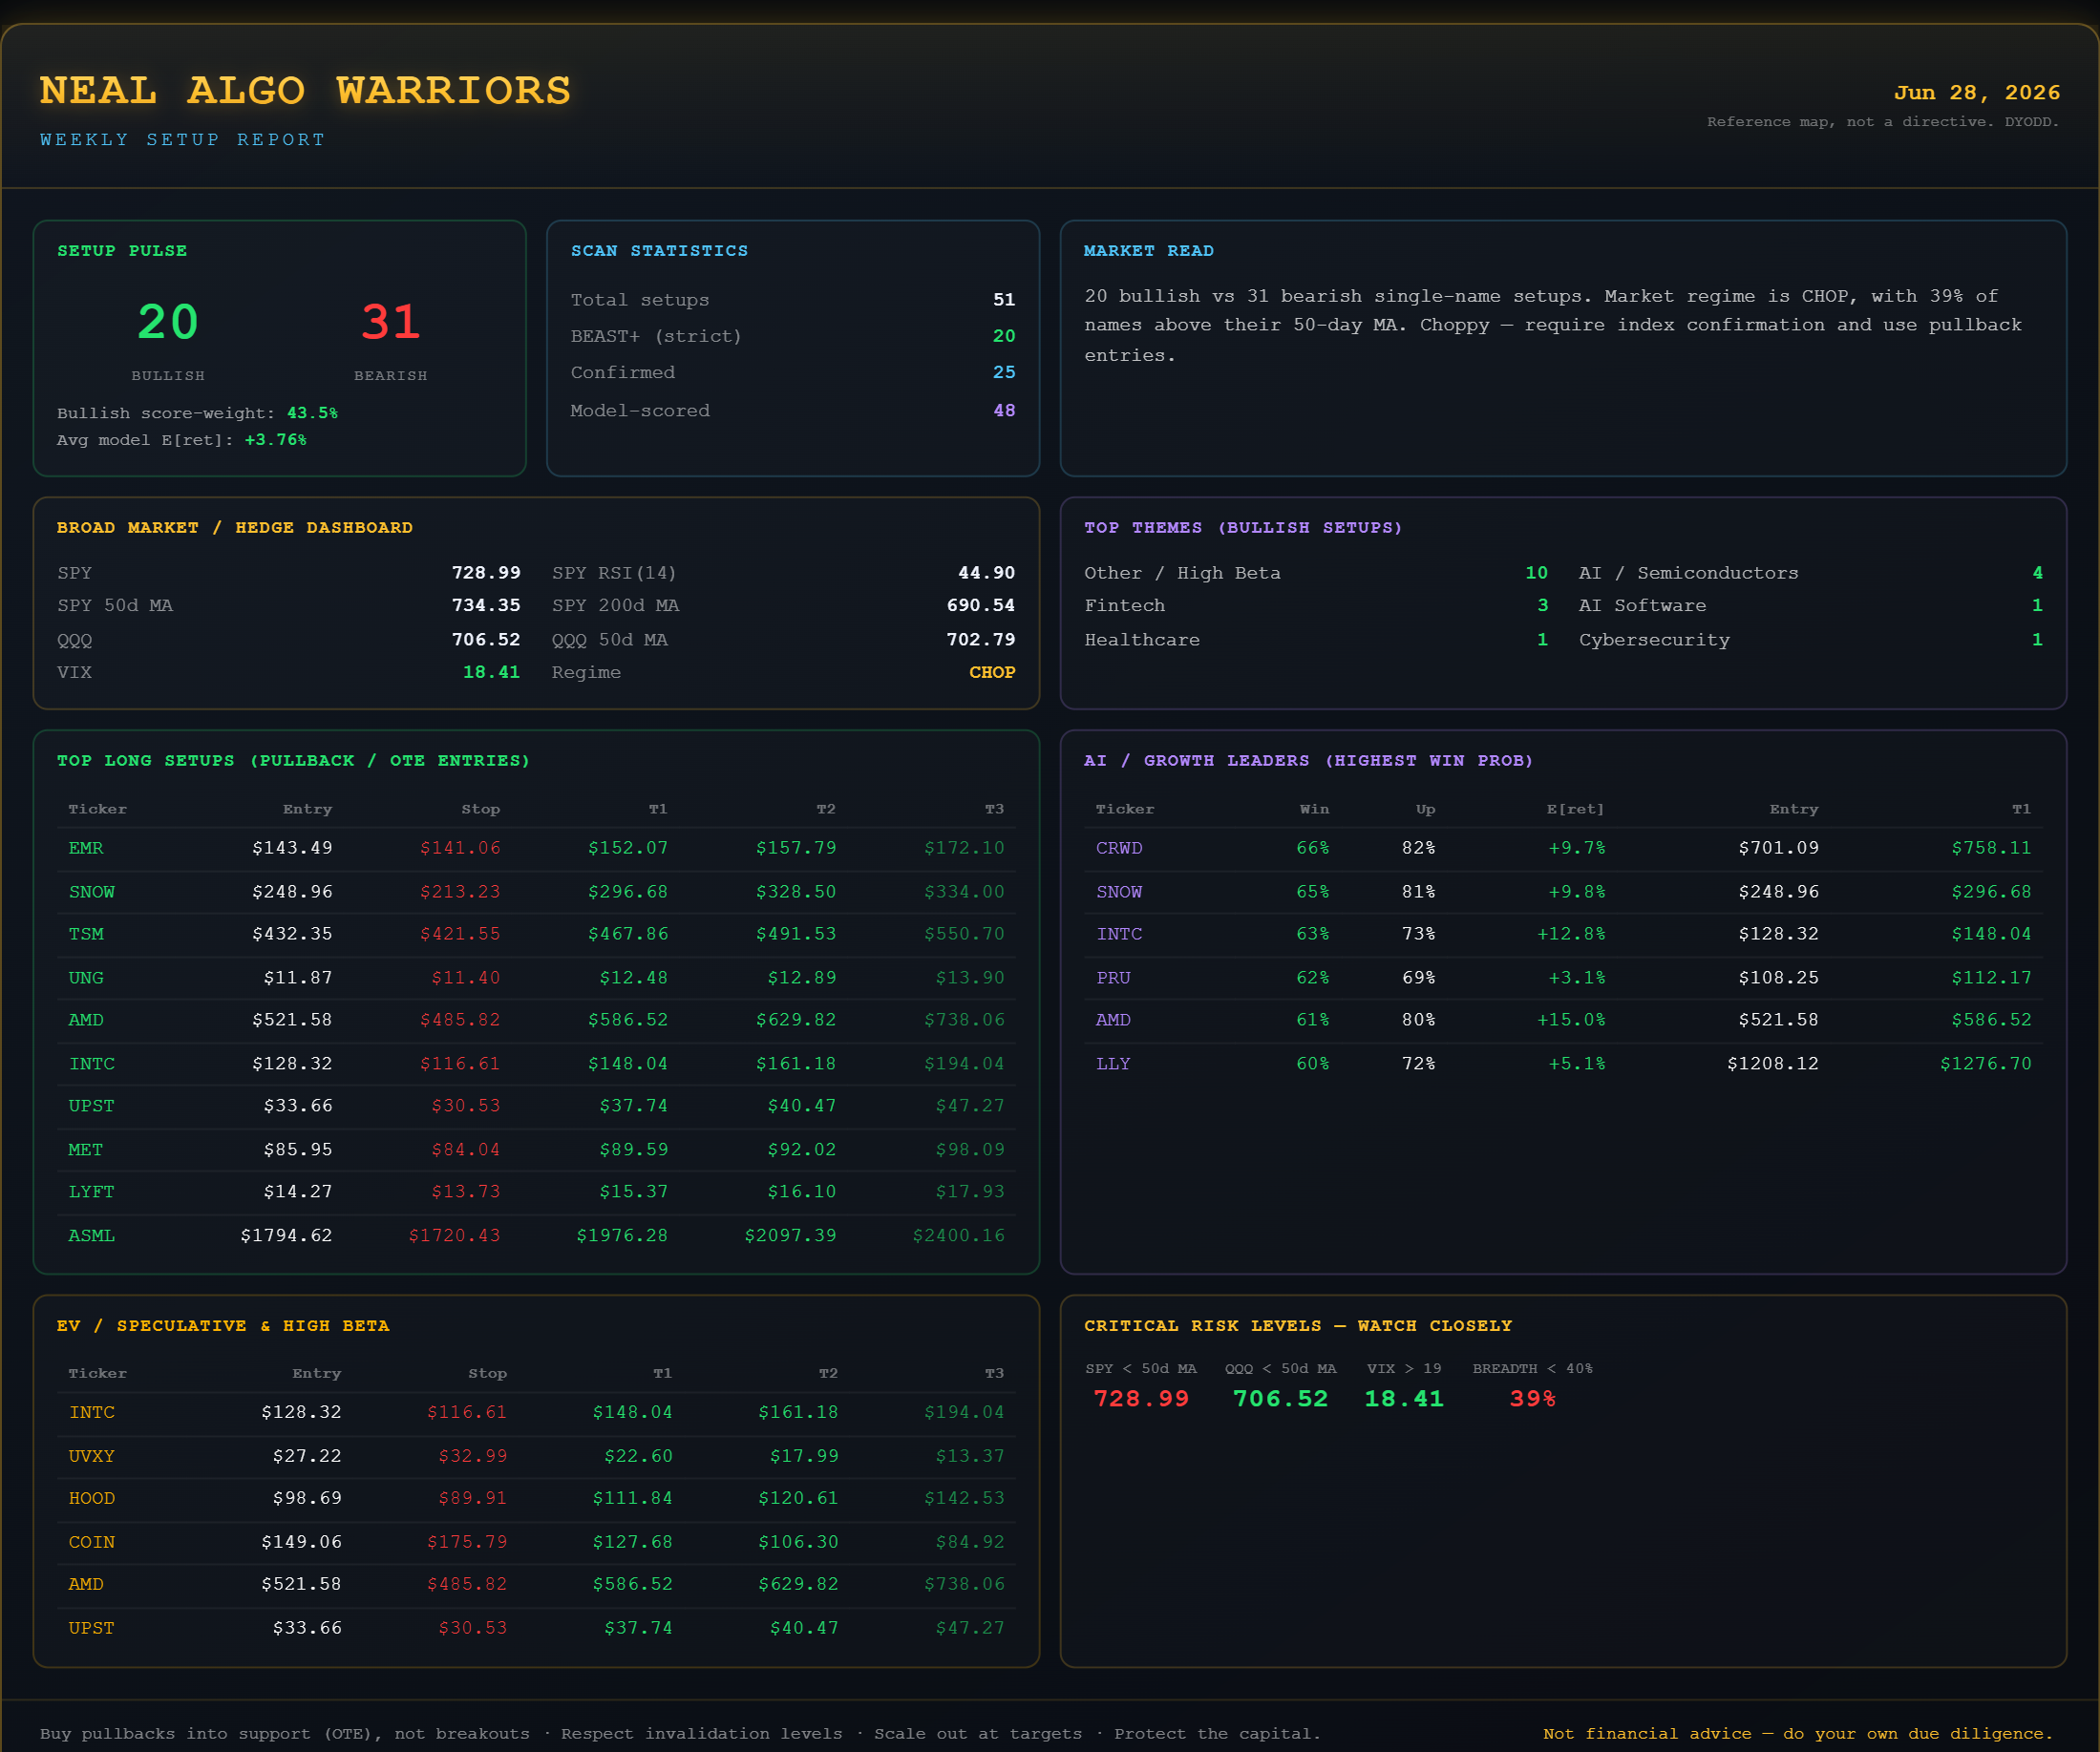Image resolution: width=2100 pixels, height=1752 pixels.
Task: Click COIN stop $175.79
Action: tap(467, 1542)
